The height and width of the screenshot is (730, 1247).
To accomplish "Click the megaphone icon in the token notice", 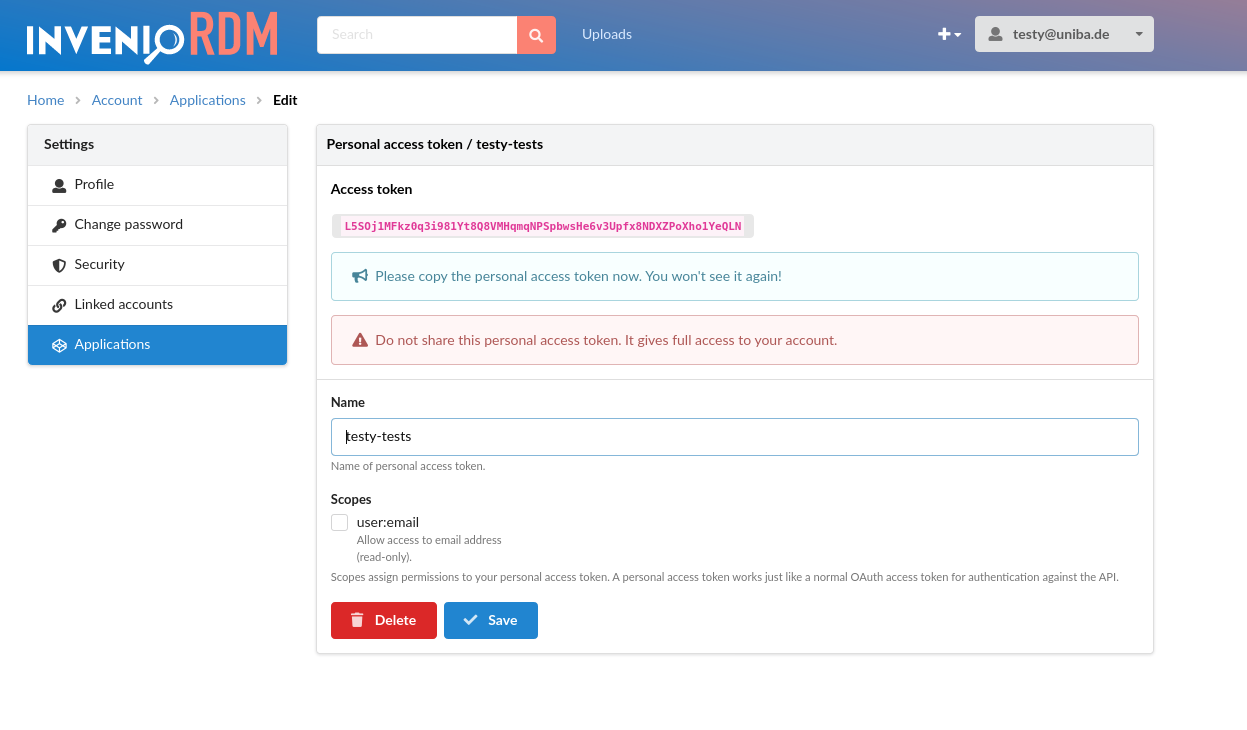I will [359, 275].
